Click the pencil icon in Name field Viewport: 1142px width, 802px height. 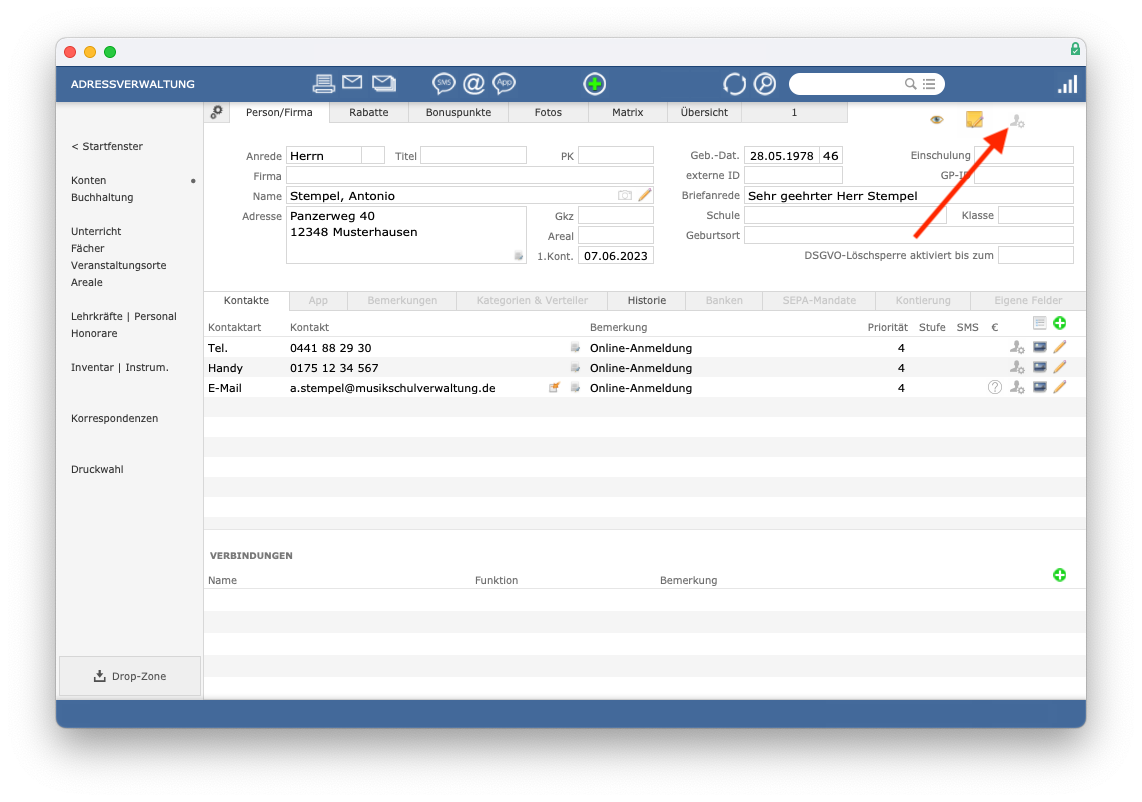(x=645, y=194)
